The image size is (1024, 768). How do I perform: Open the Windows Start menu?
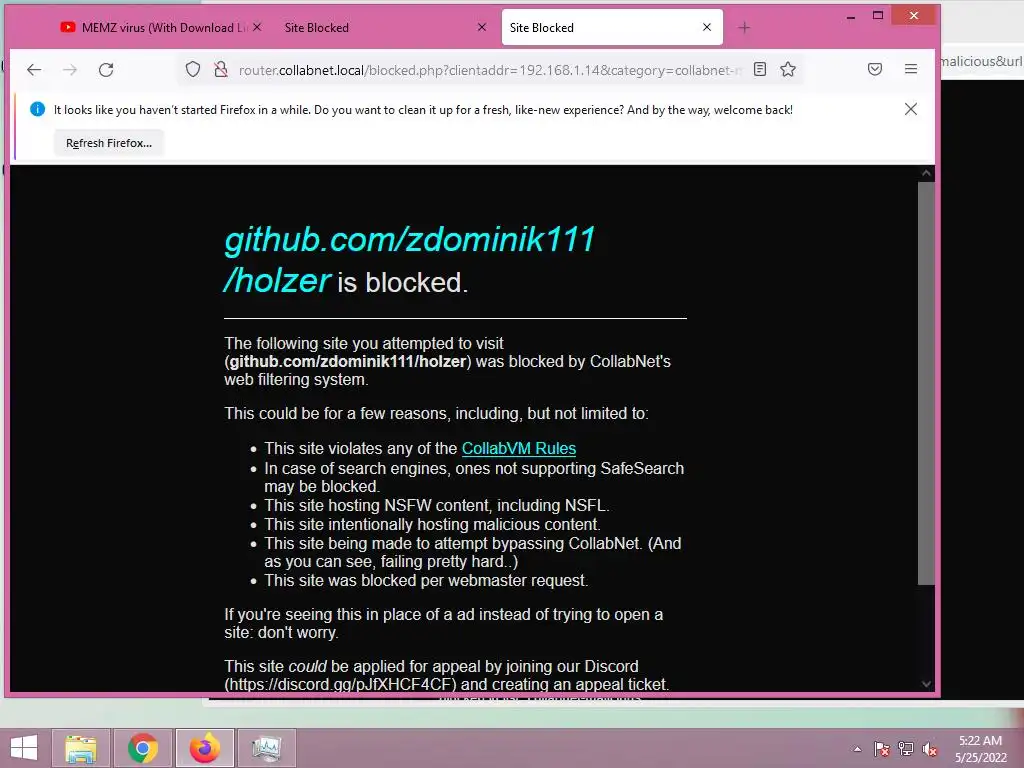click(24, 748)
